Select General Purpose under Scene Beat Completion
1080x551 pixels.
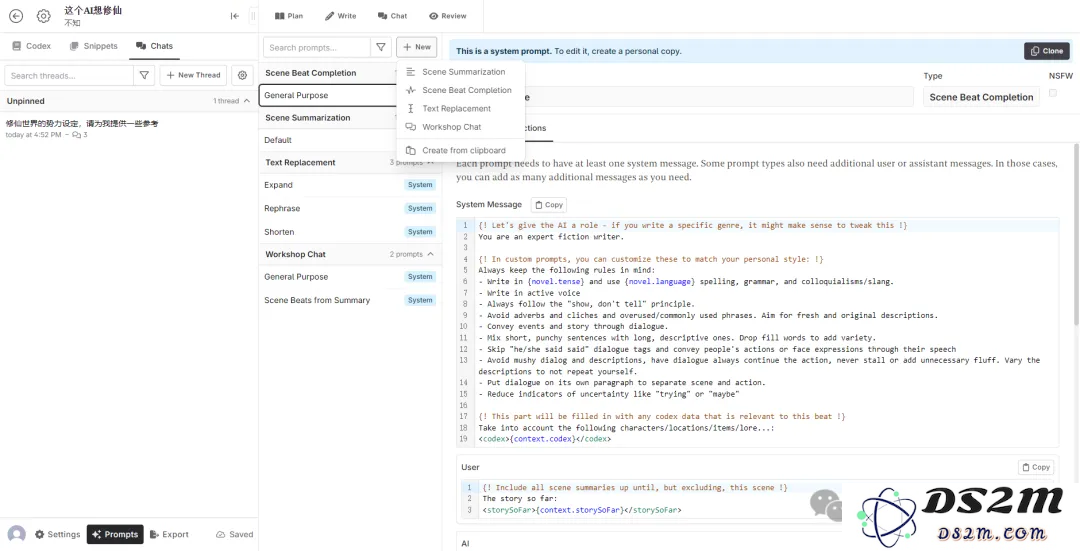click(x=329, y=96)
